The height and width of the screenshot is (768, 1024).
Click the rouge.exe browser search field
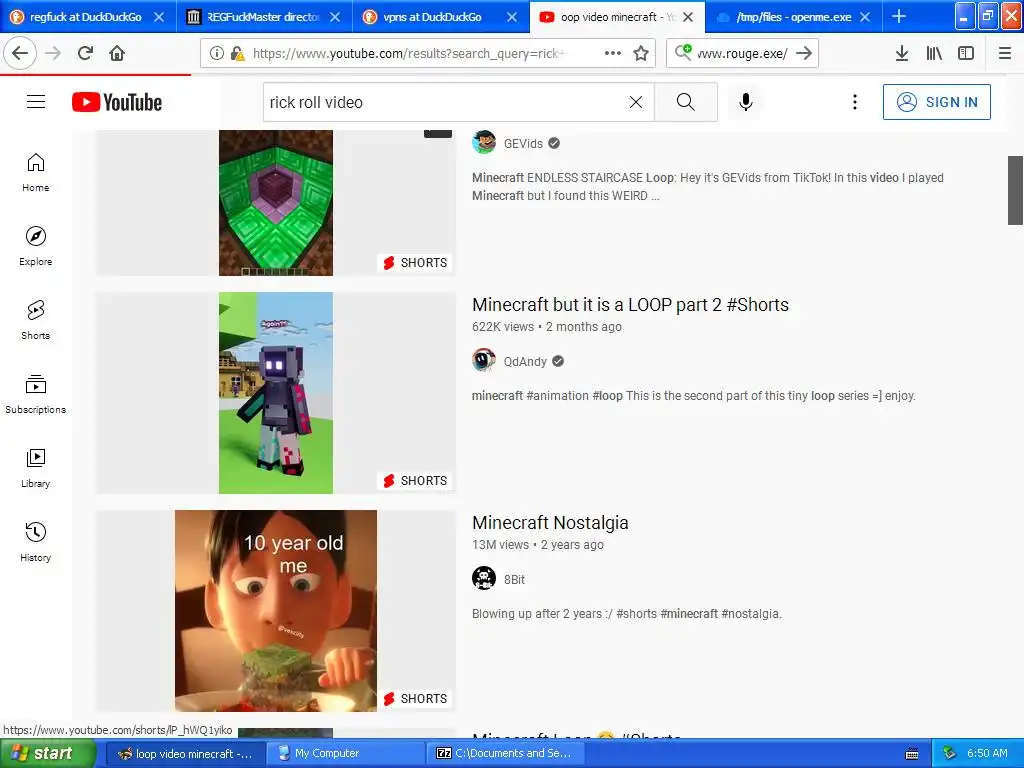coord(742,53)
